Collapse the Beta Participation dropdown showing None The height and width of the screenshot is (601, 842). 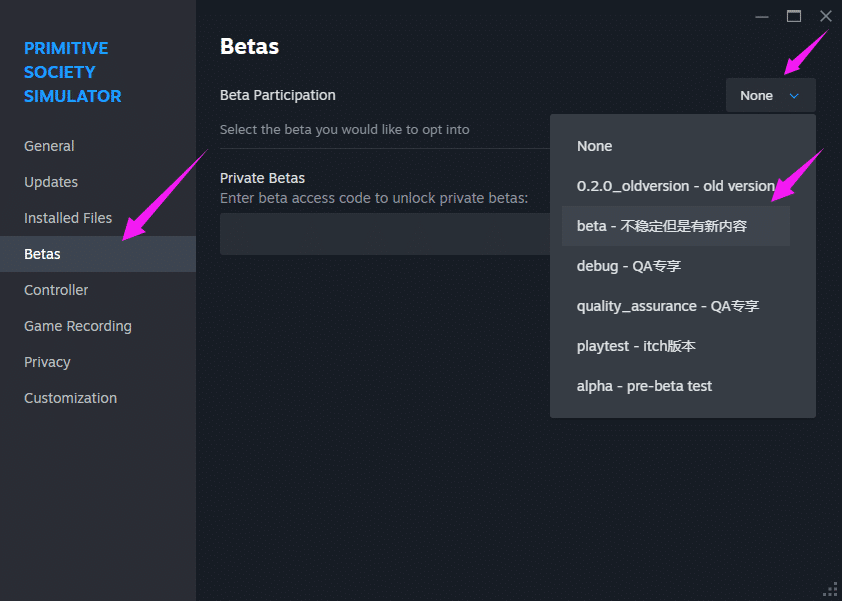coord(771,95)
